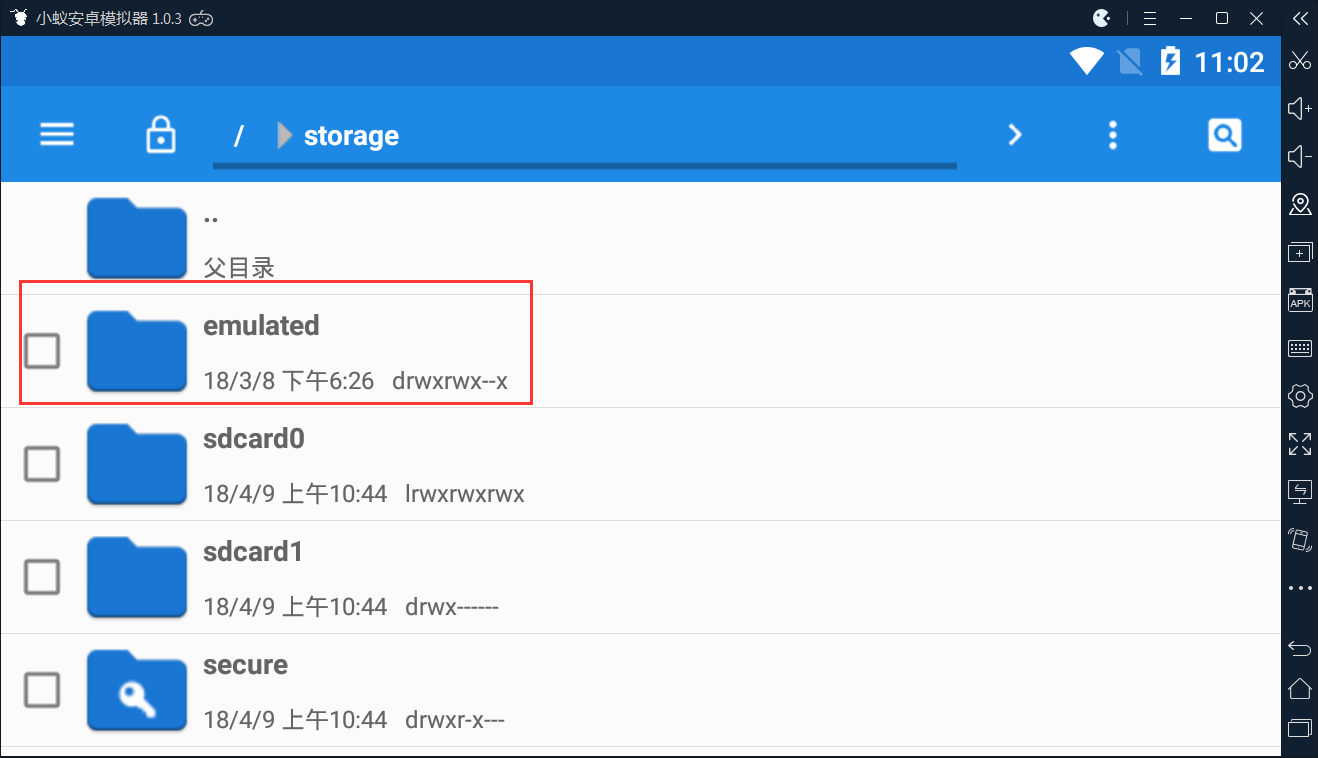The height and width of the screenshot is (758, 1318).
Task: Tick the emulated folder checkbox
Action: [42, 351]
